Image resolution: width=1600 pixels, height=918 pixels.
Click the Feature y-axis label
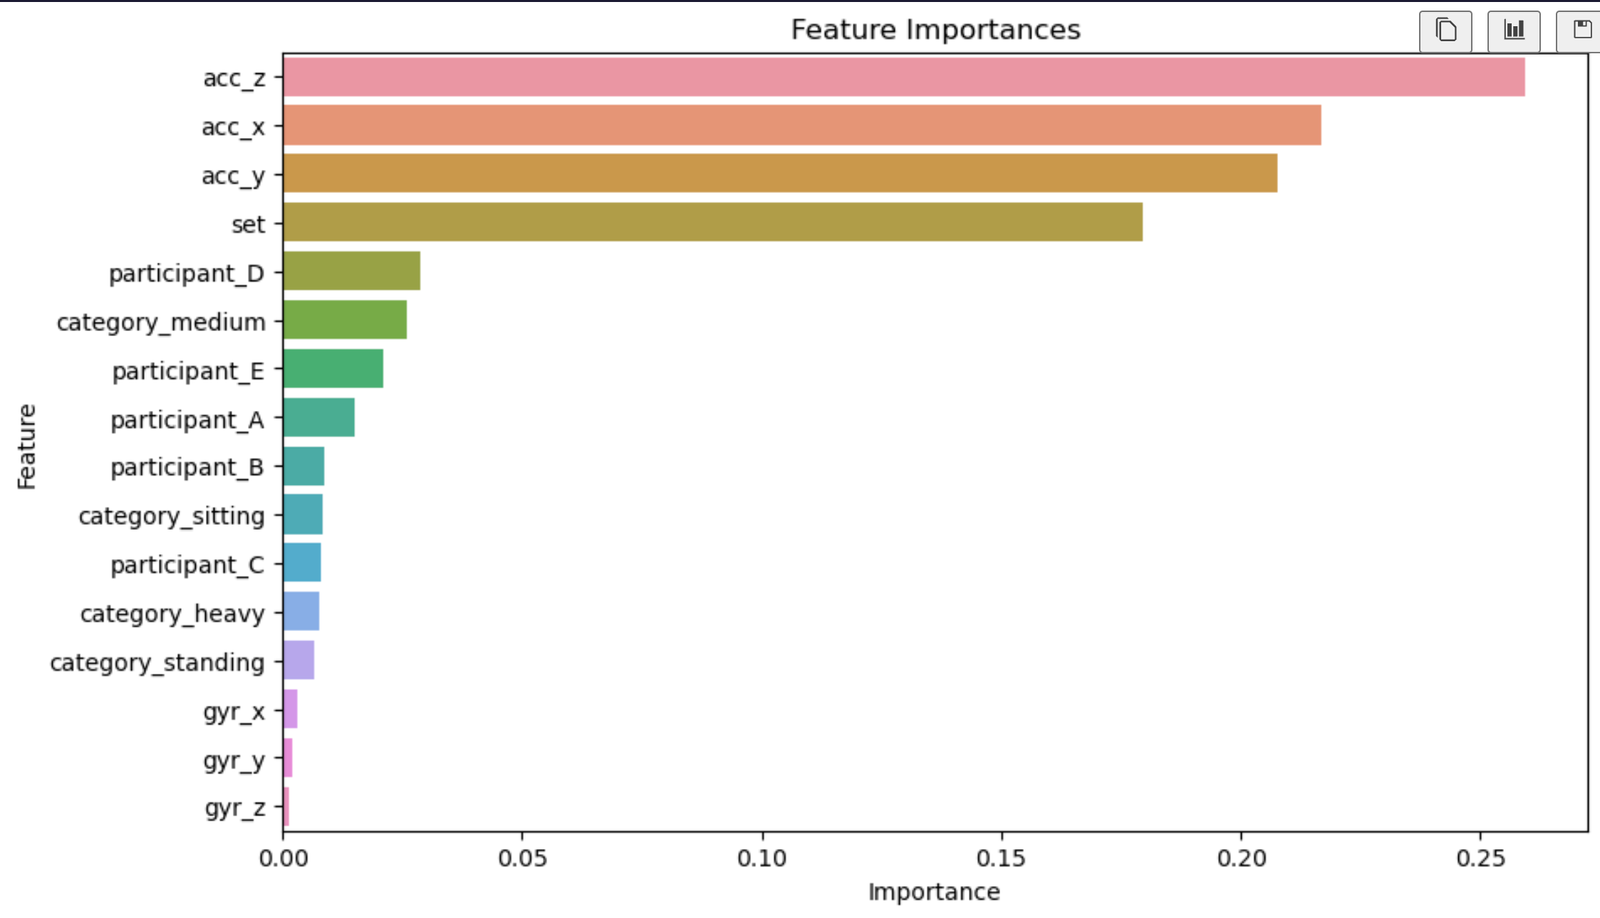pos(26,446)
